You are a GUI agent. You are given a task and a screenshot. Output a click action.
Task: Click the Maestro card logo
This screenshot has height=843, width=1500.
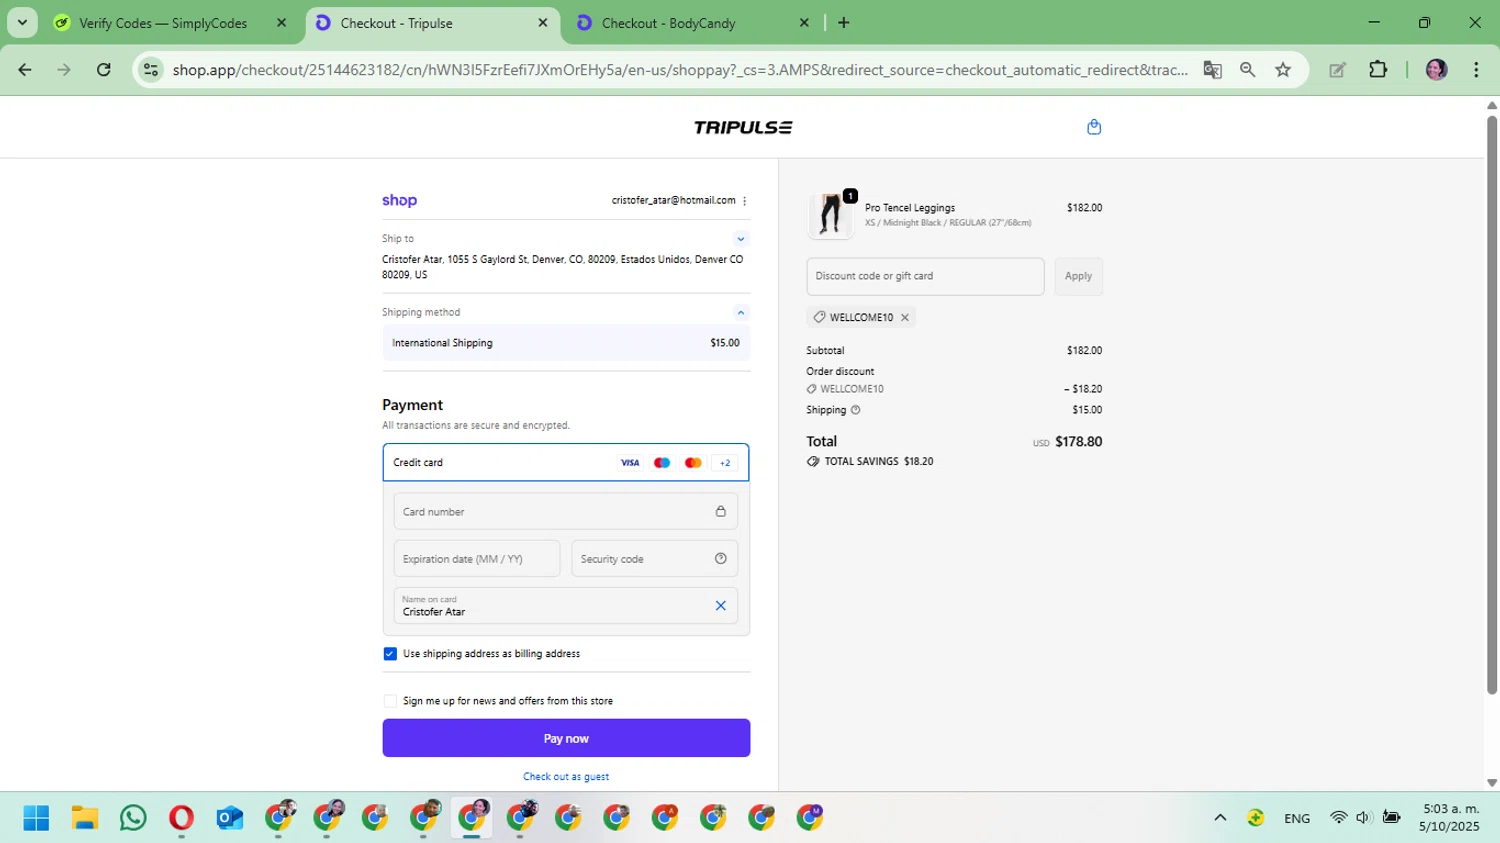coord(662,463)
